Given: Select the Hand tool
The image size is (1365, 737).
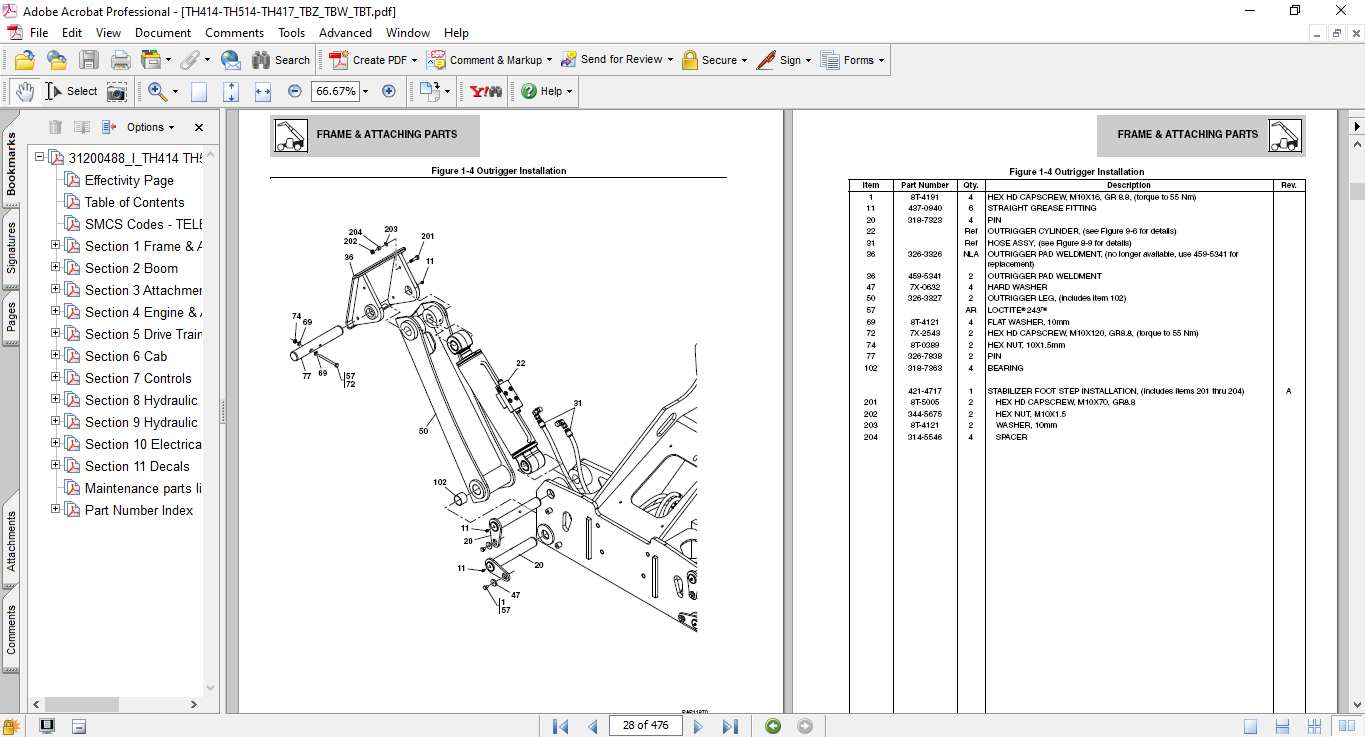Looking at the screenshot, I should coord(25,91).
